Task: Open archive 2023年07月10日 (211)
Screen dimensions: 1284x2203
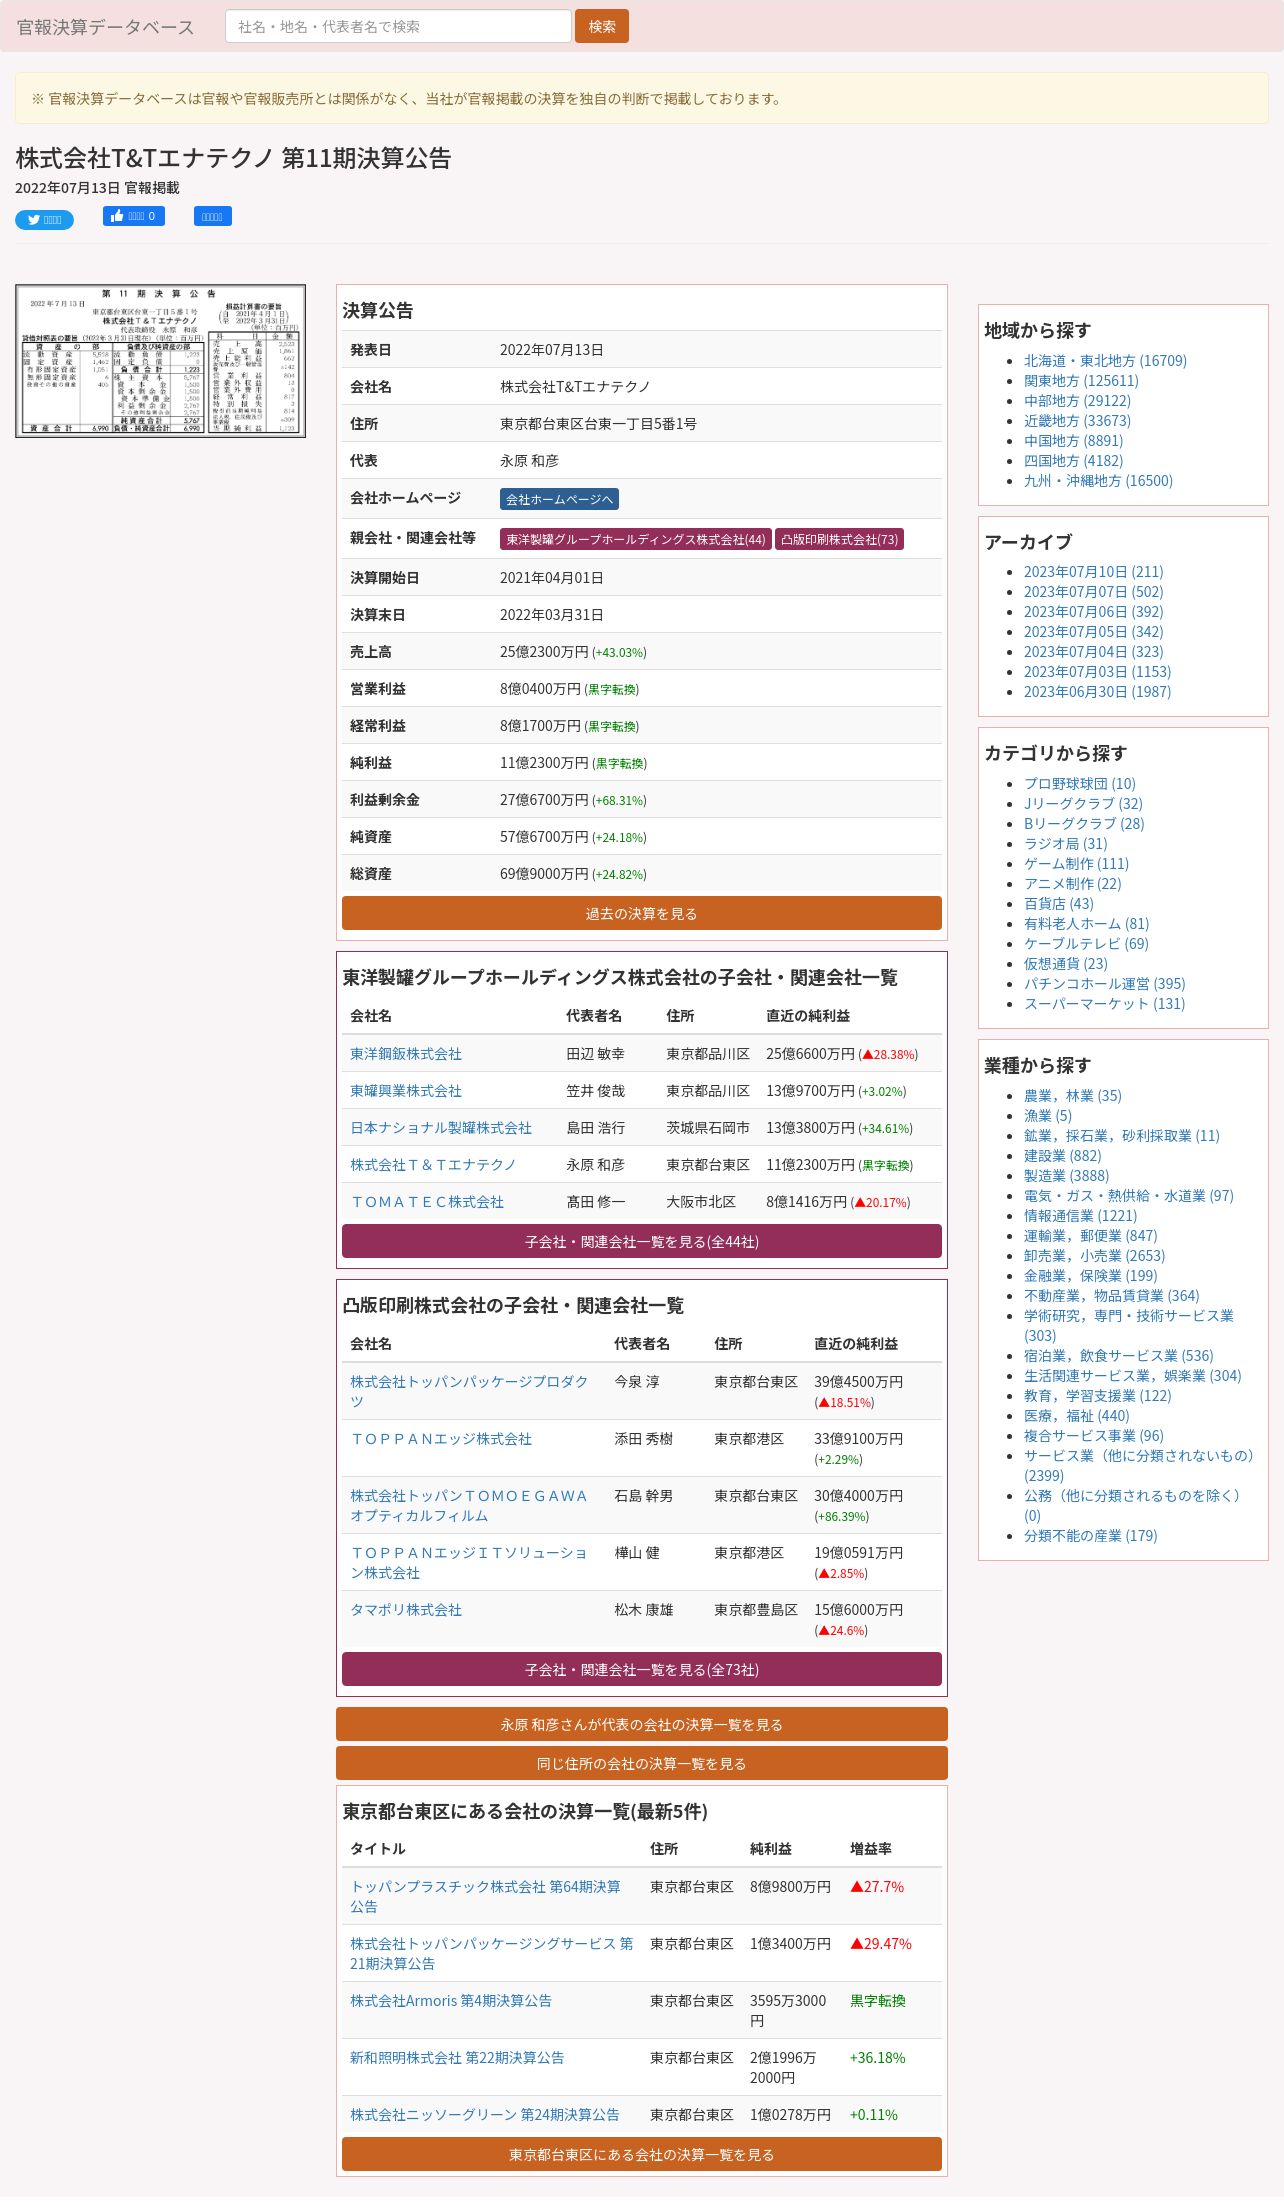Action: [1093, 572]
